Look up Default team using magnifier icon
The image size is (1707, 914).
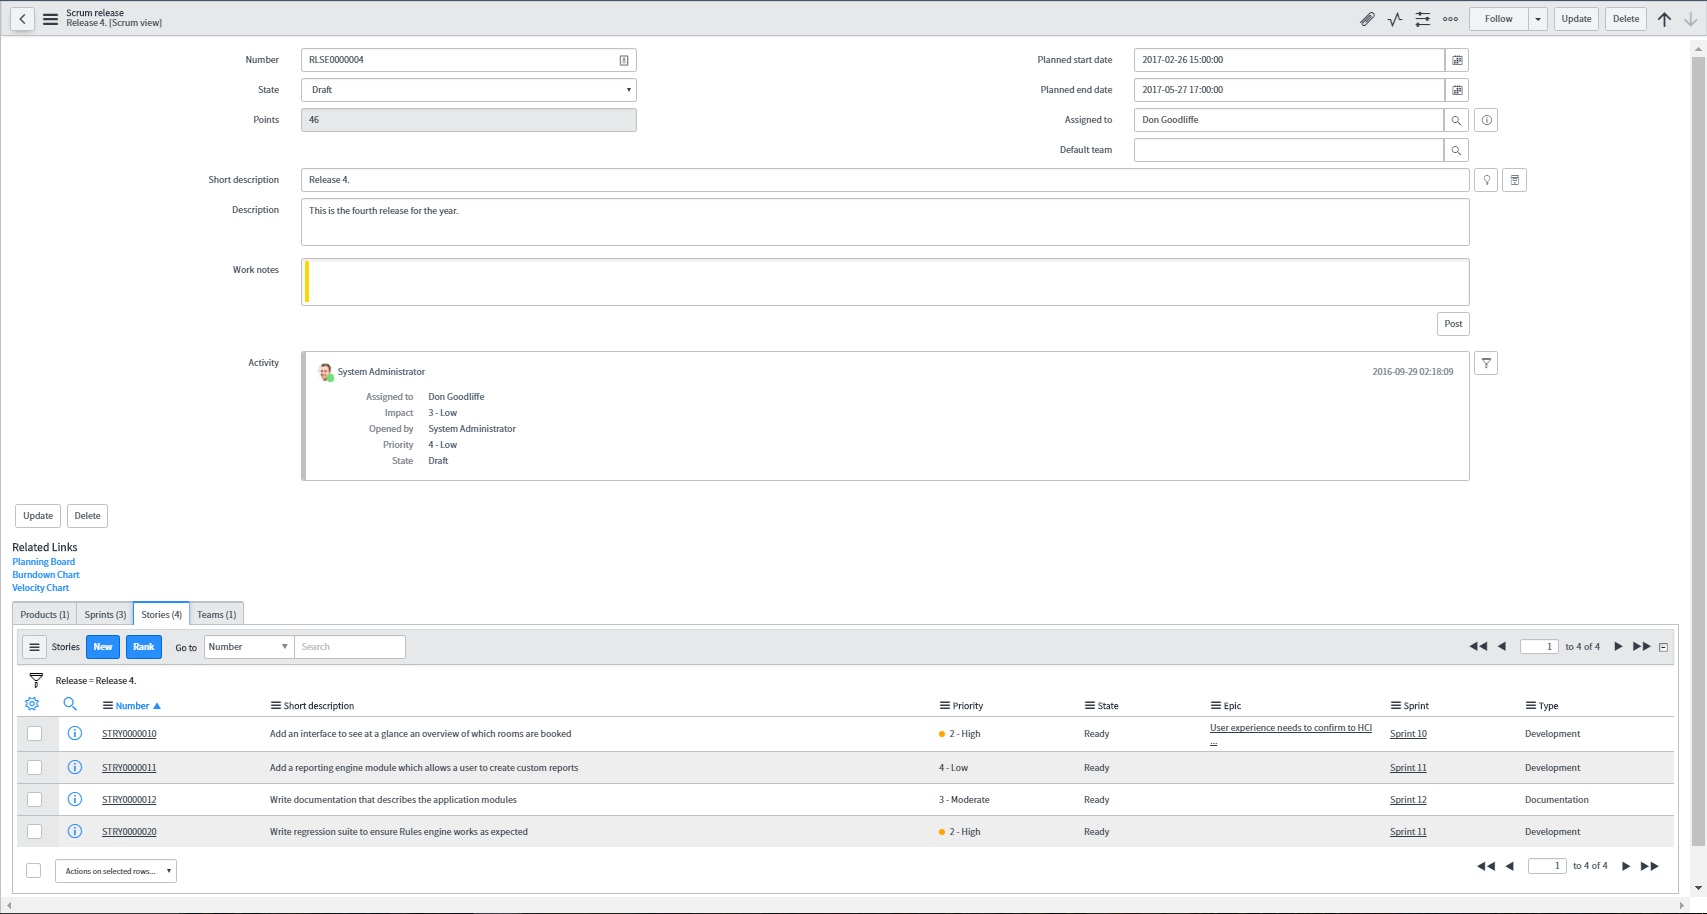[x=1457, y=150]
